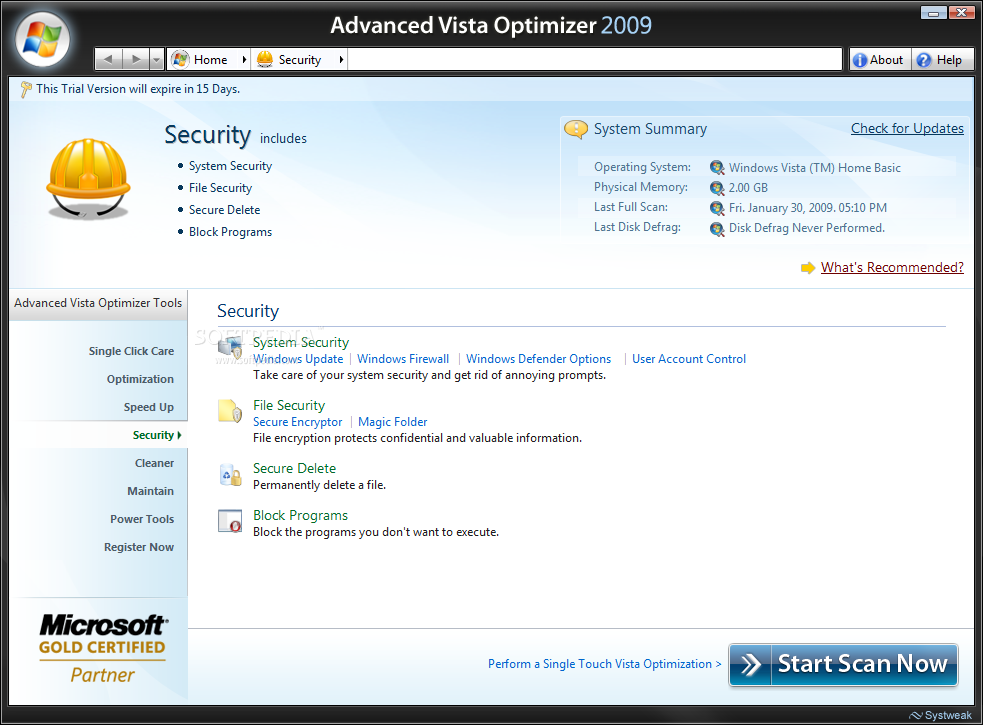Go forward with the right arrow button
Viewport: 983px width, 725px height.
[x=135, y=60]
